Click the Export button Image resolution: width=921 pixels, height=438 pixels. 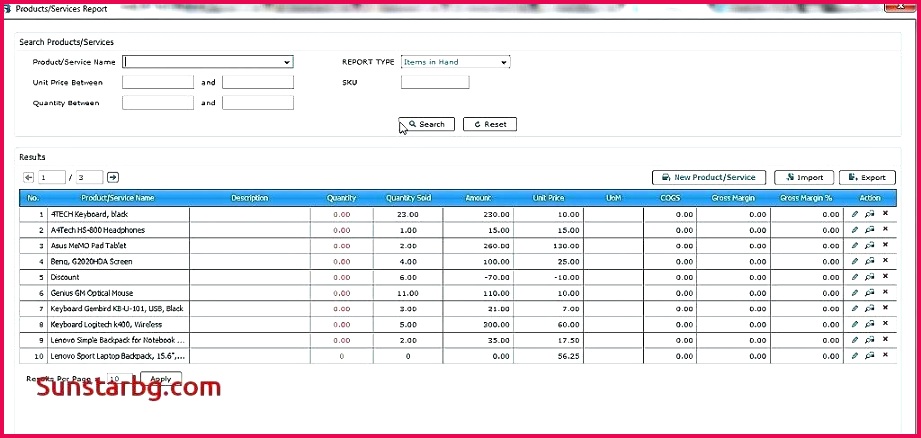pyautogui.click(x=867, y=177)
